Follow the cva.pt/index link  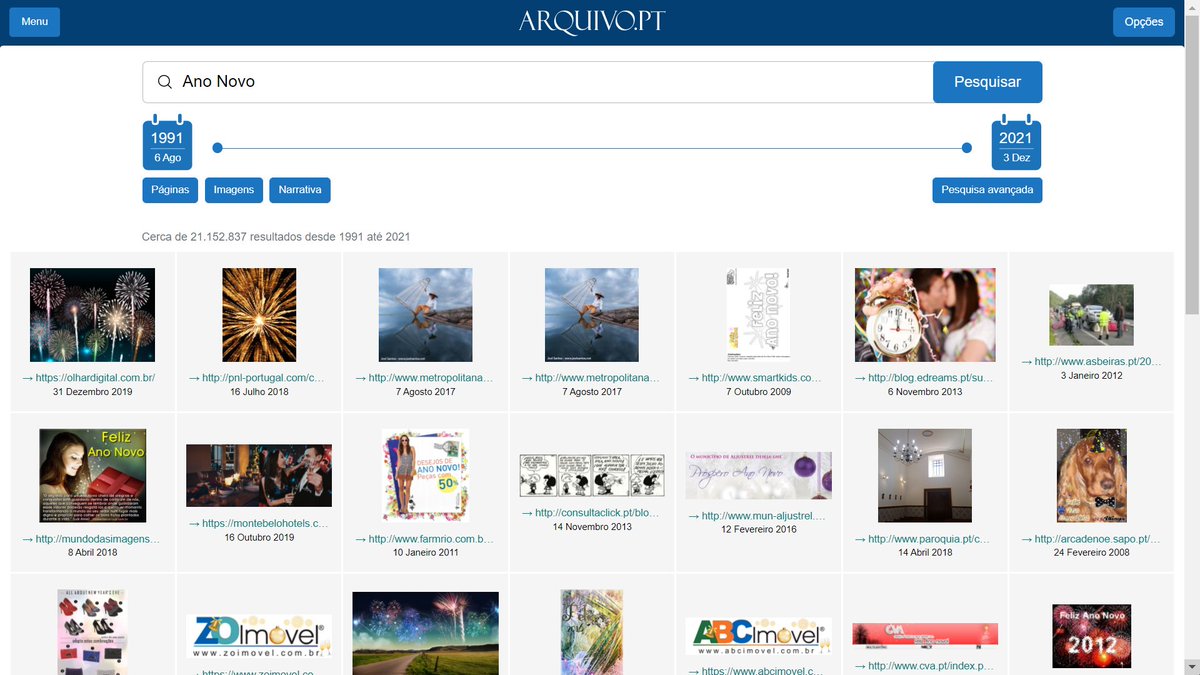click(925, 666)
